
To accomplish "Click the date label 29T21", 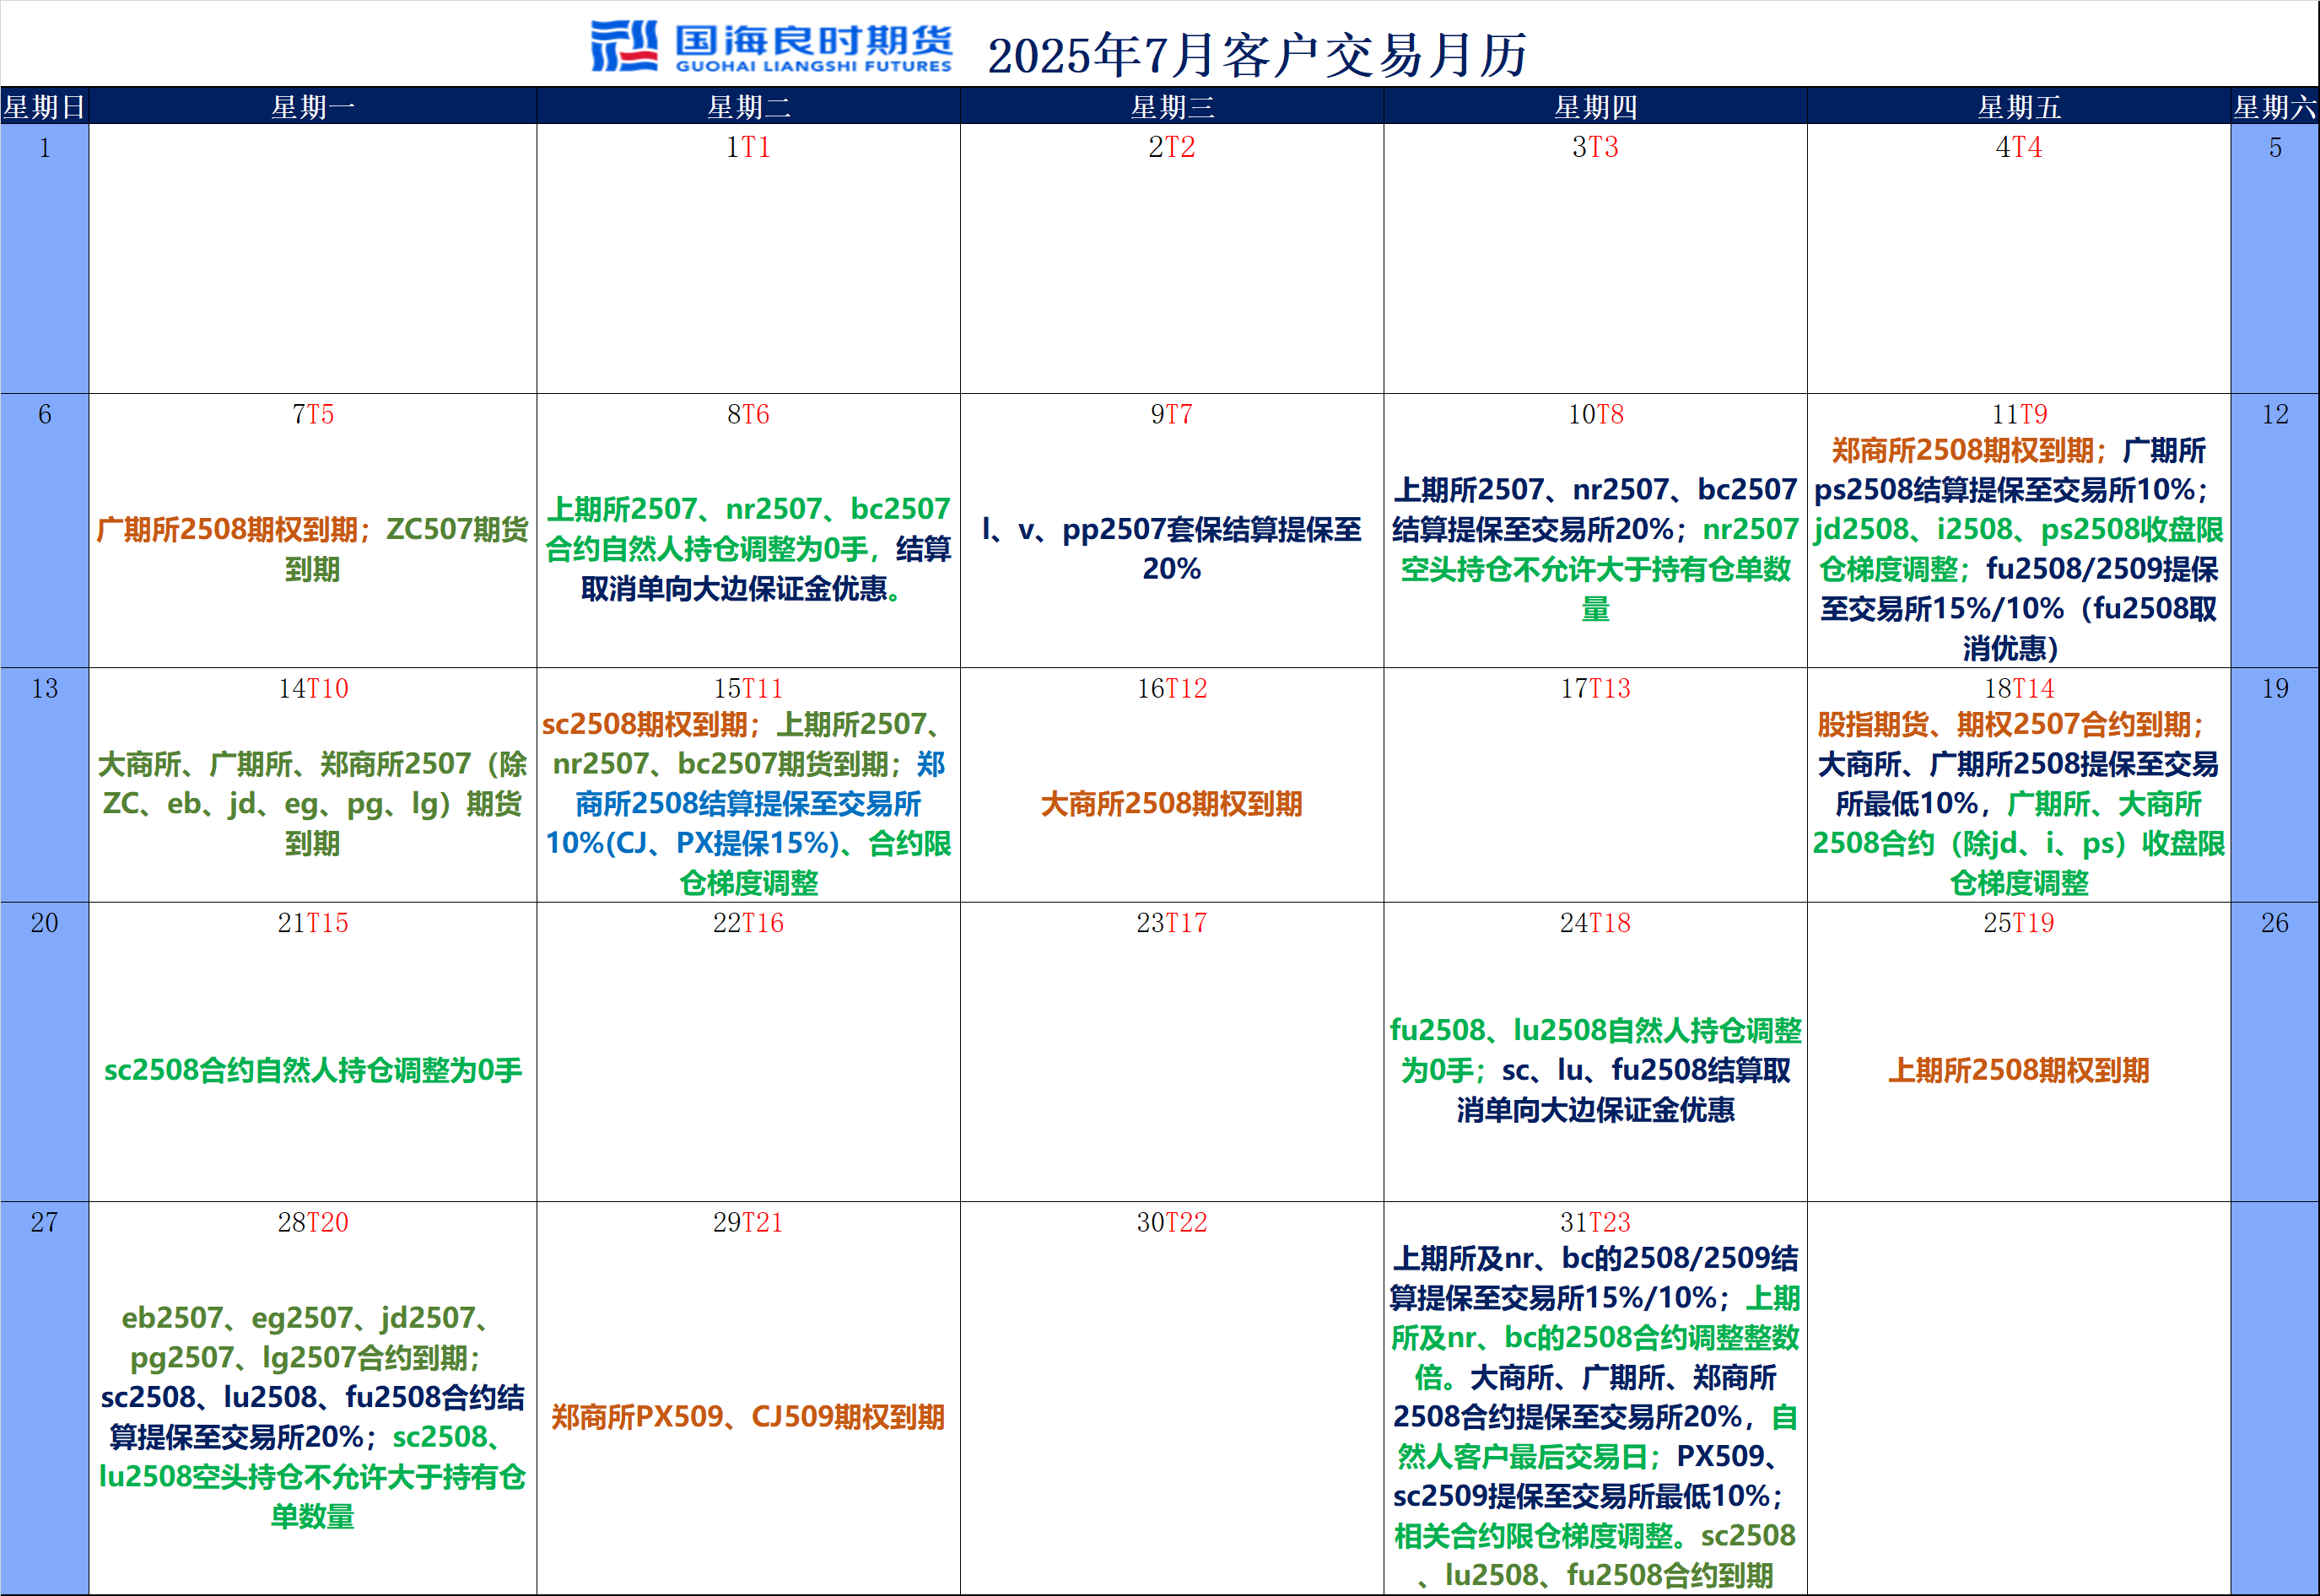I will 748,1223.
